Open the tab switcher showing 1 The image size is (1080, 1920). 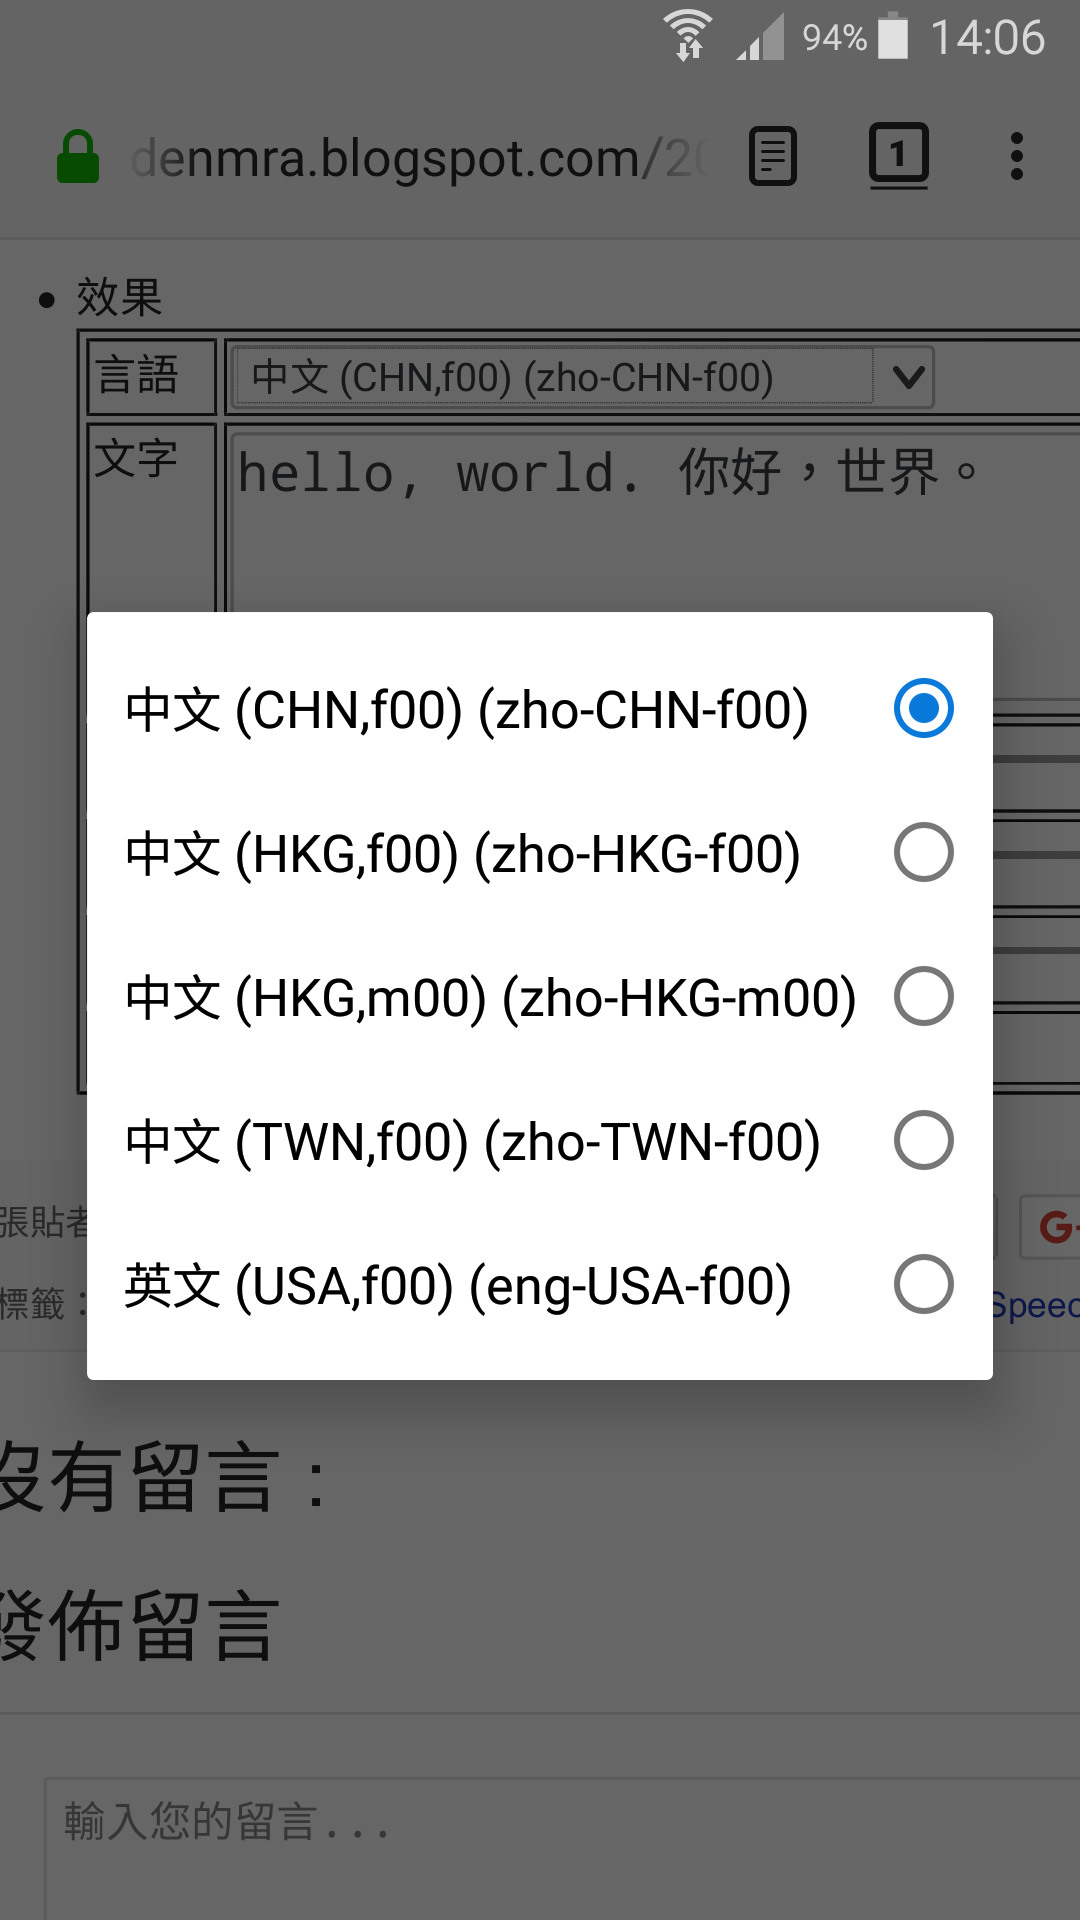coord(898,156)
